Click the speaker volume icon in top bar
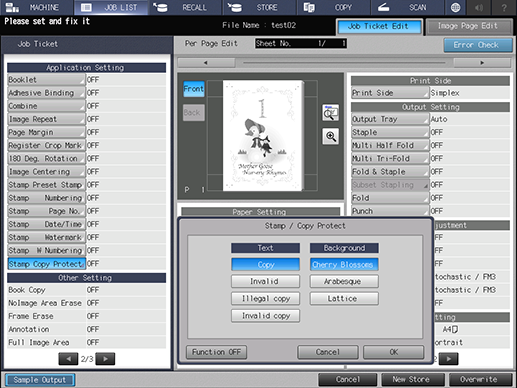517x388 pixels. coord(479,7)
